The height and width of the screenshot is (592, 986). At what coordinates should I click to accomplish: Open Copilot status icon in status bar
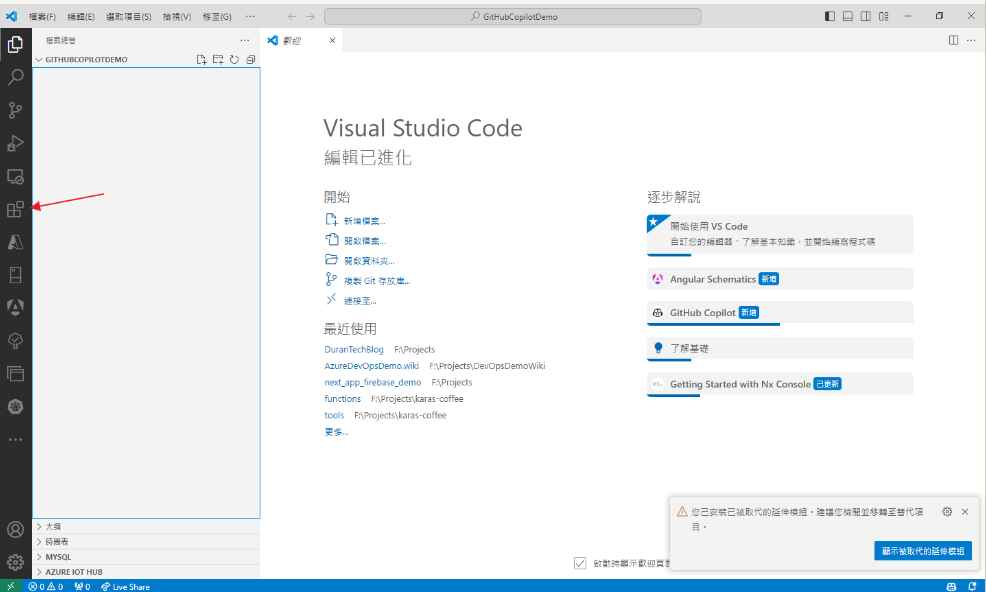[951, 586]
